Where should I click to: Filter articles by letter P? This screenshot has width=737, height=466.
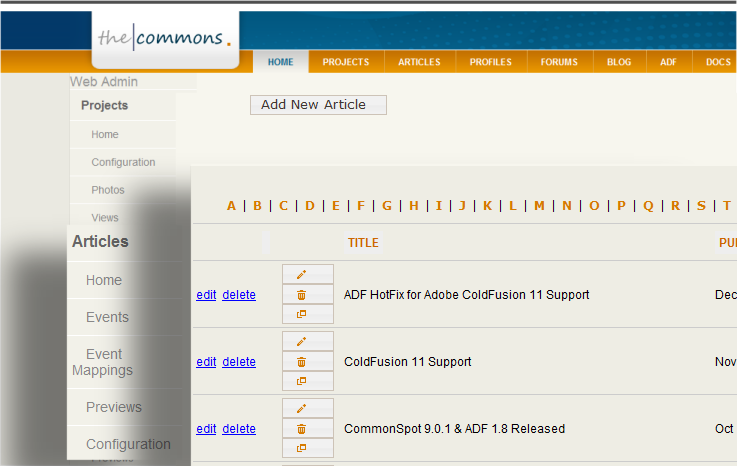(621, 205)
